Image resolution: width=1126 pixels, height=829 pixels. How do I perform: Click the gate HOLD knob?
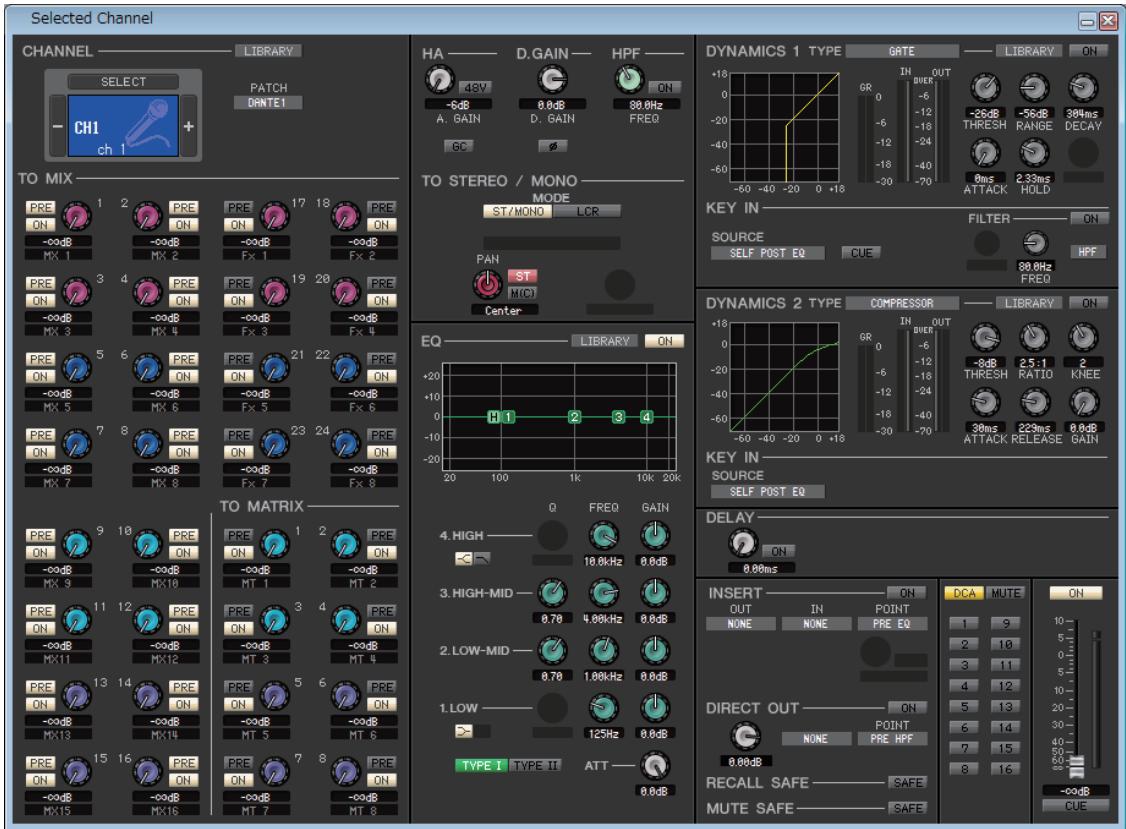tap(1034, 152)
